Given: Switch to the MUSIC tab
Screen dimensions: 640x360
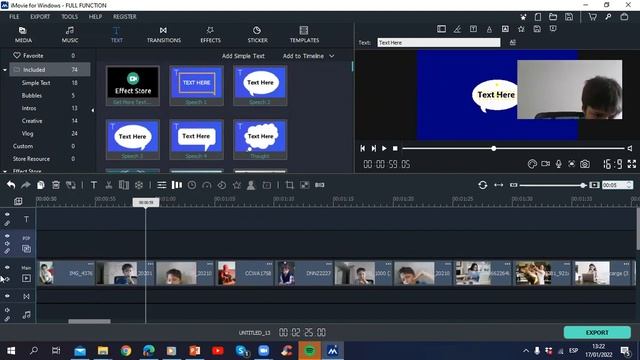Looking at the screenshot, I should 70,35.
